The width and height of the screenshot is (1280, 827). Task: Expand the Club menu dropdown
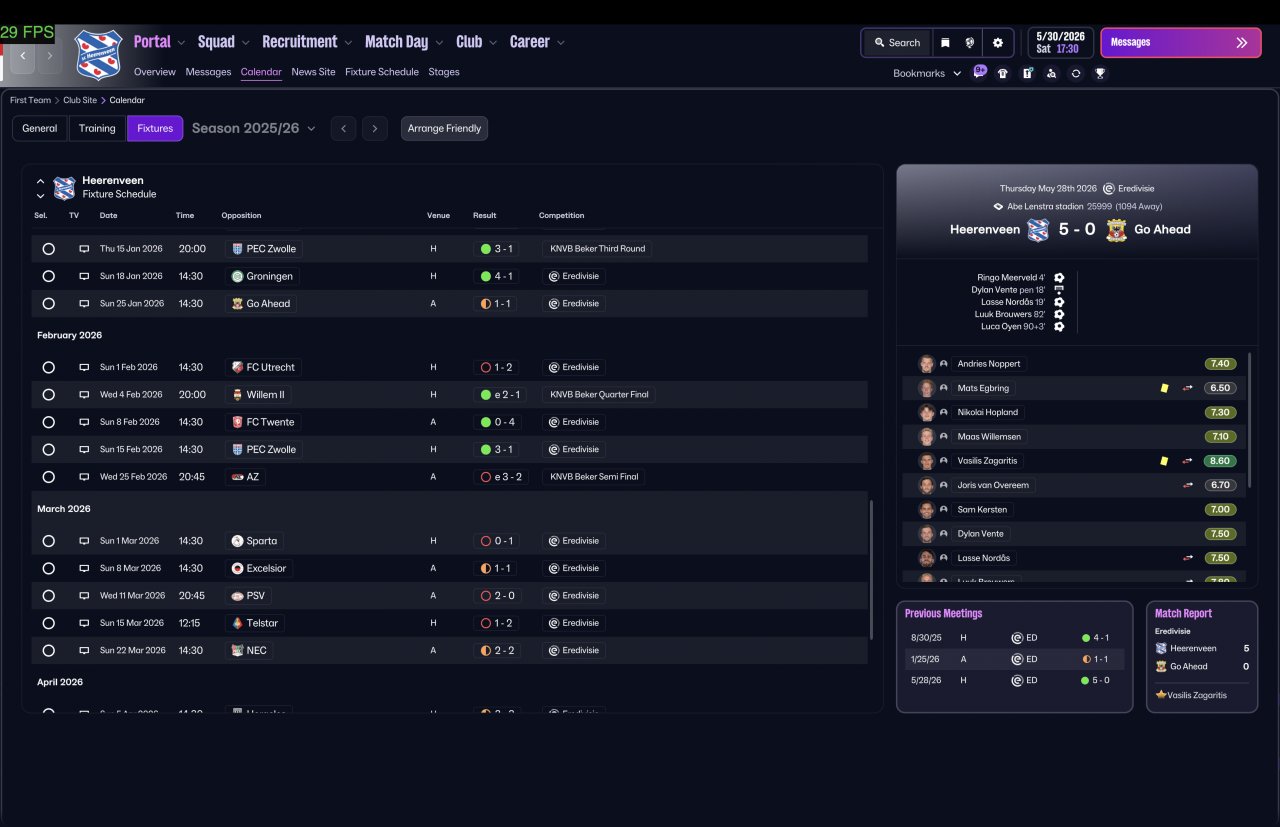(x=492, y=43)
